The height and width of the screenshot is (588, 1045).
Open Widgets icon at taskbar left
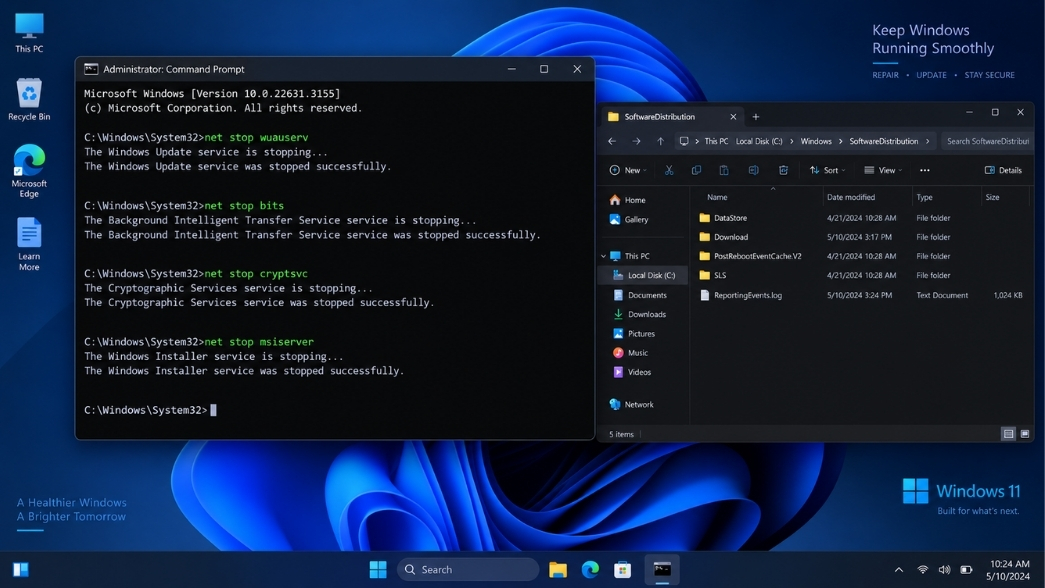pos(21,569)
